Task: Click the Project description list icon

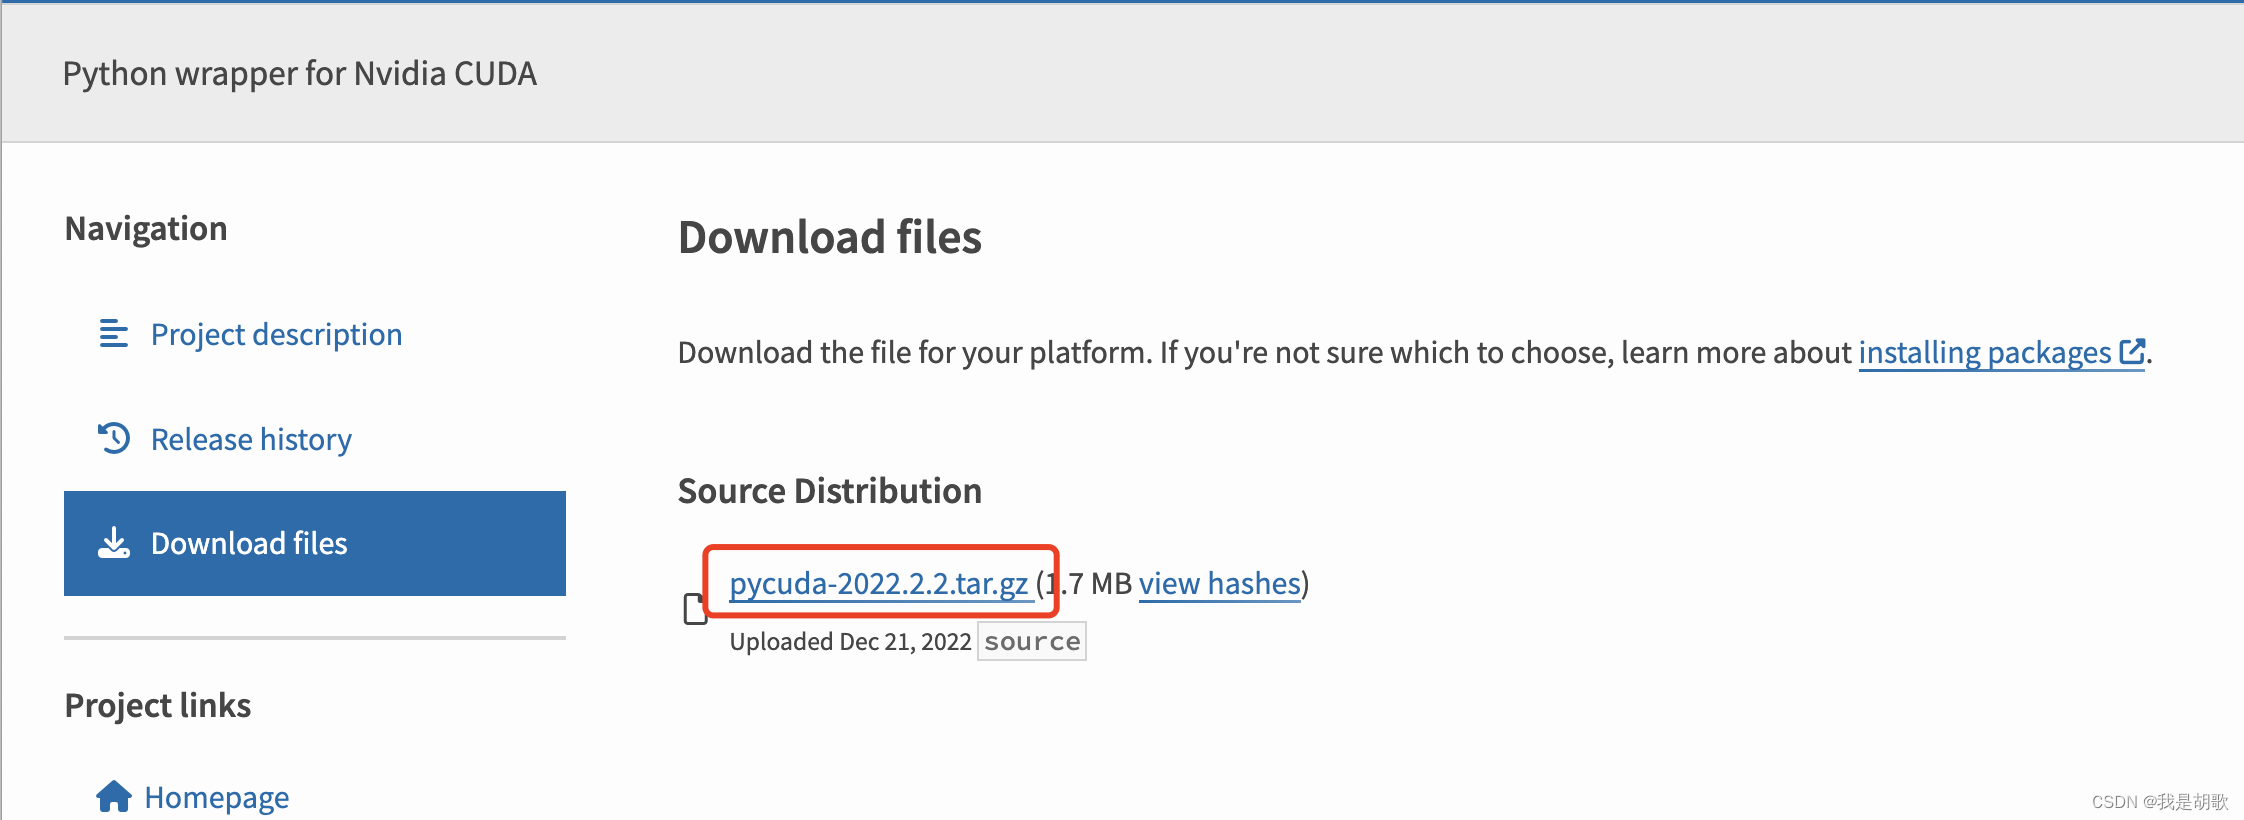Action: coord(114,333)
